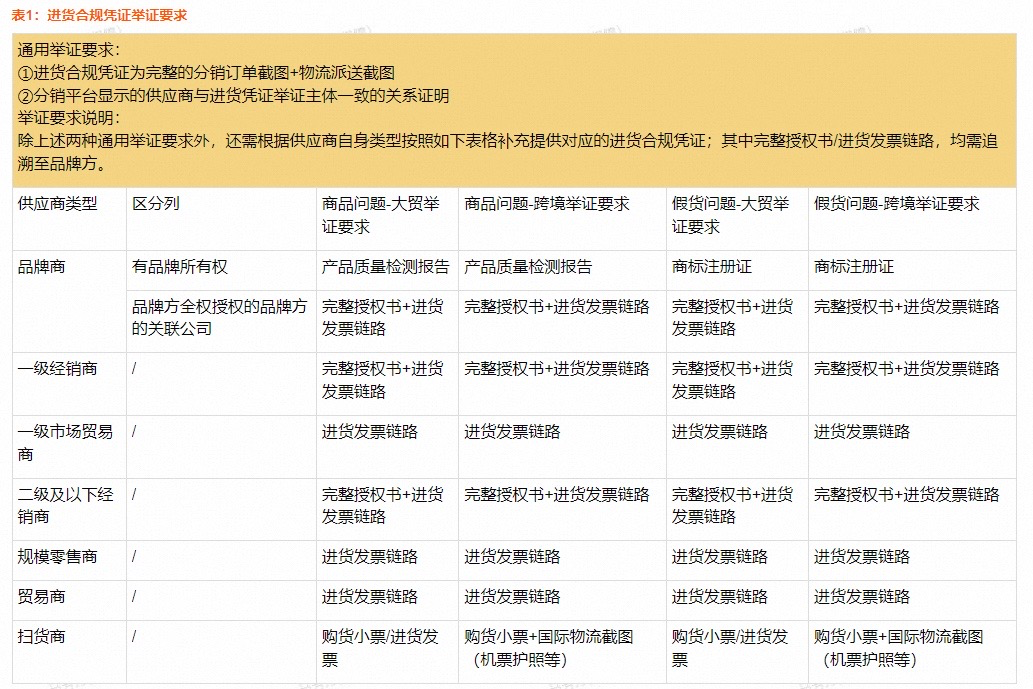Viewport: 1033px width, 689px height.
Task: Select the 一级经销商 row label
Action: tap(57, 368)
